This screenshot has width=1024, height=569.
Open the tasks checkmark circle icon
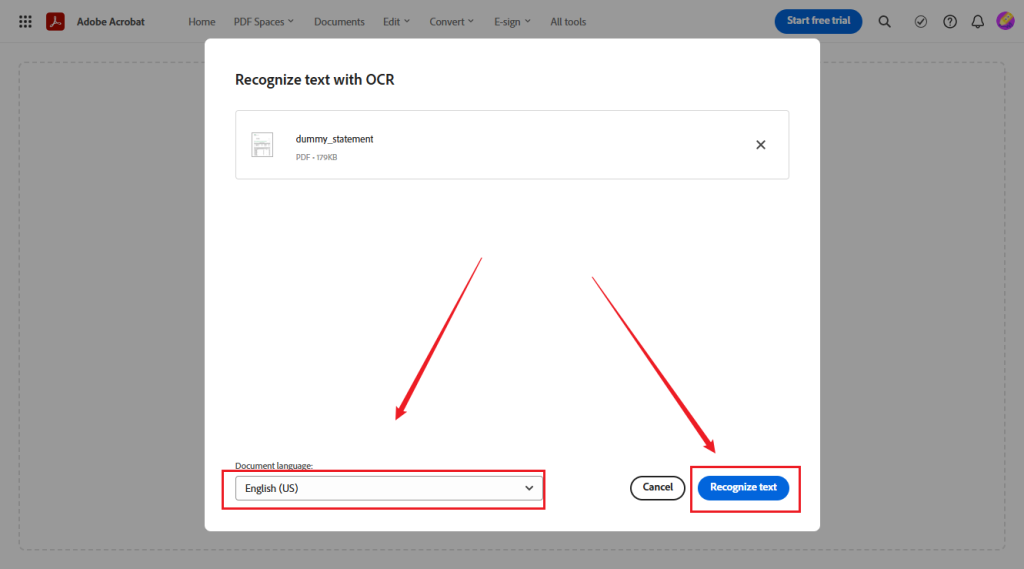pos(920,22)
